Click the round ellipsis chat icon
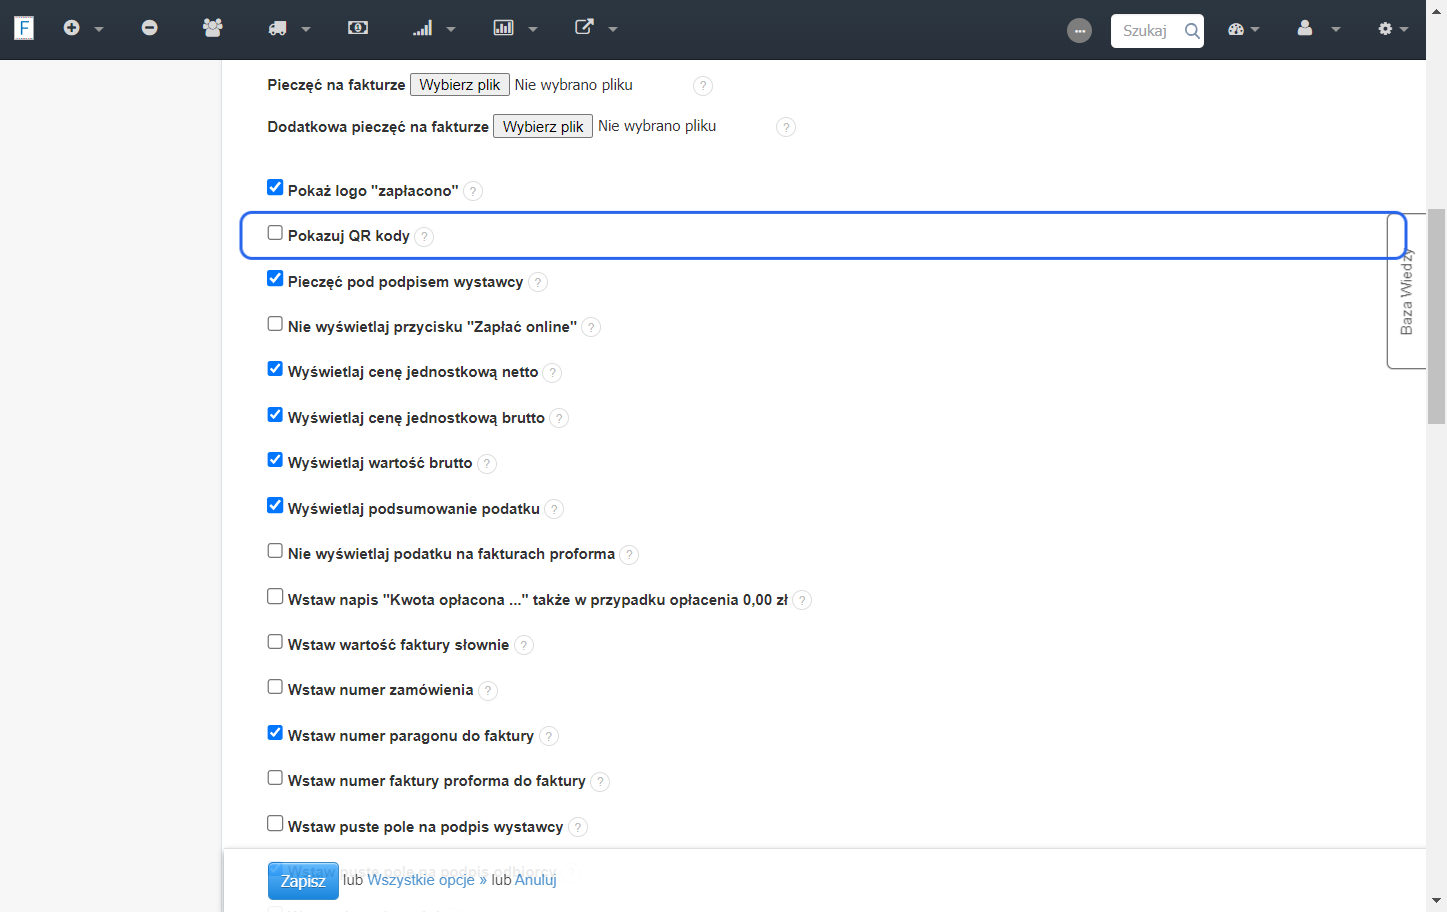This screenshot has width=1447, height=912. [x=1079, y=31]
